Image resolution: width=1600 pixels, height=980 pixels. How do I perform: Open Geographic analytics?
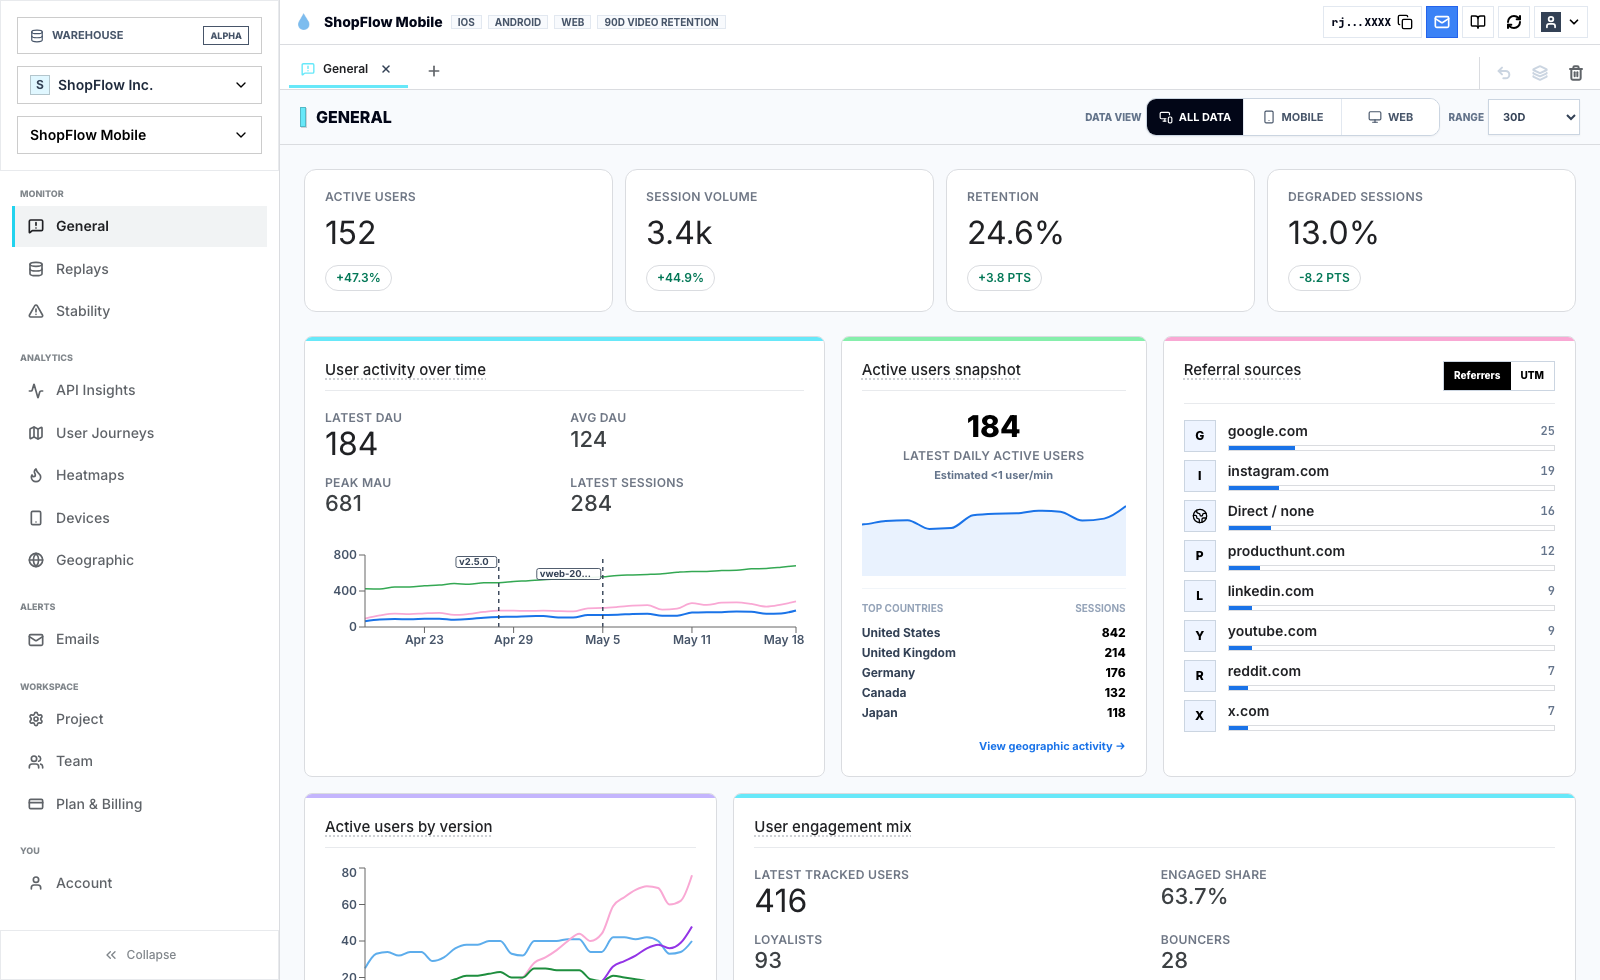pyautogui.click(x=140, y=560)
